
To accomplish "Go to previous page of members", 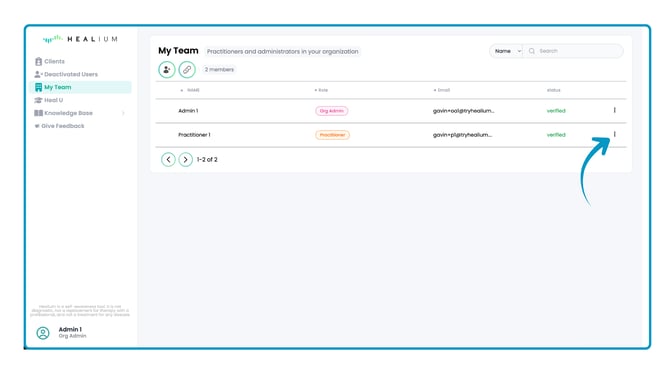I will click(x=168, y=159).
